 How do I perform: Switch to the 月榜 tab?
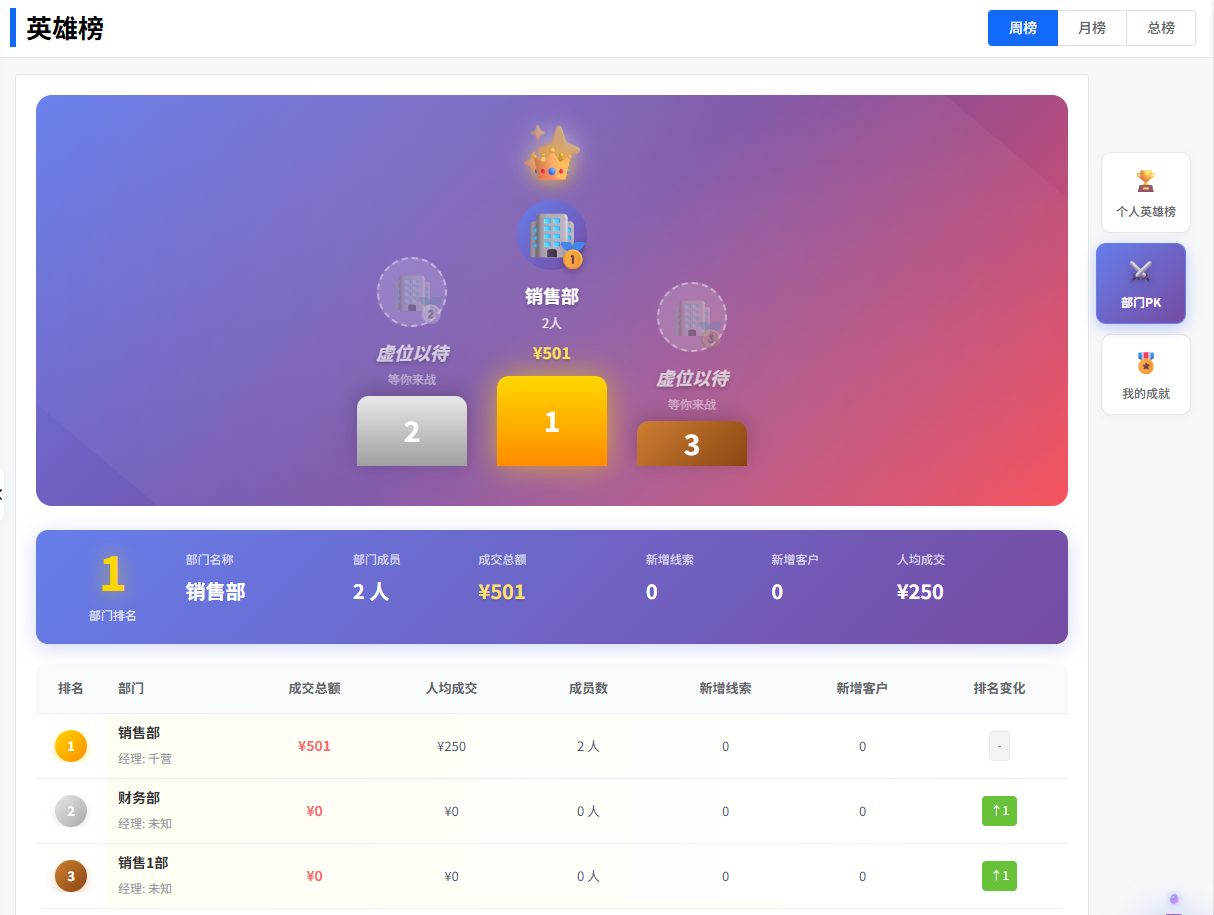tap(1091, 28)
